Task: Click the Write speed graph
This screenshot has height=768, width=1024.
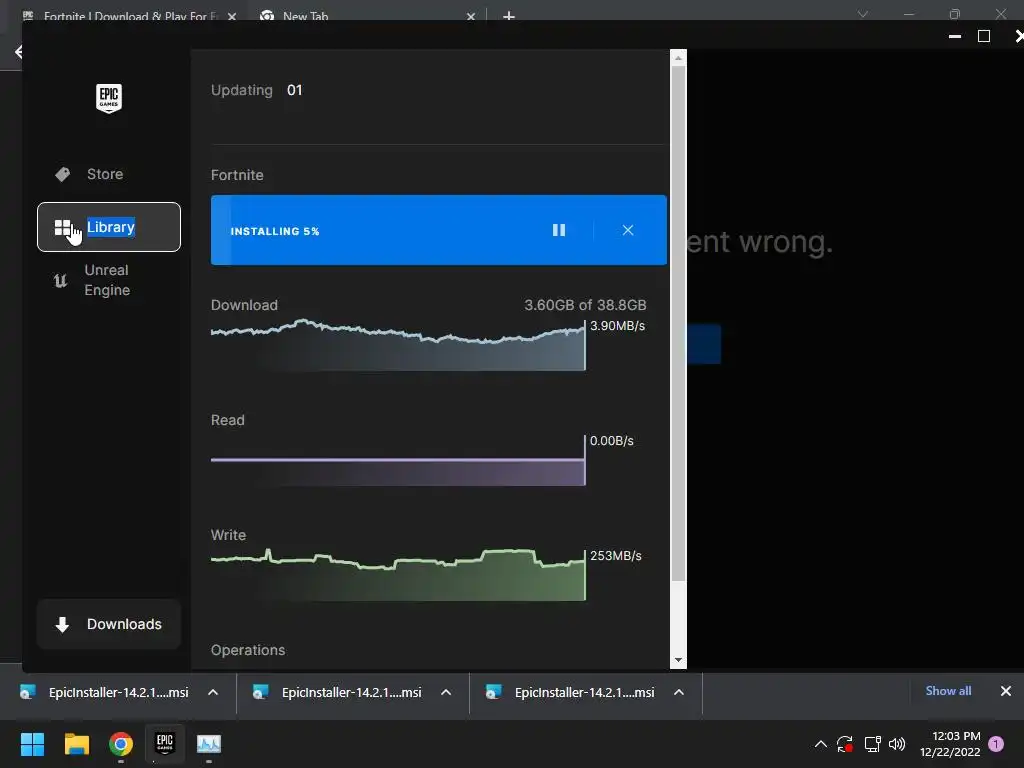Action: pos(398,575)
